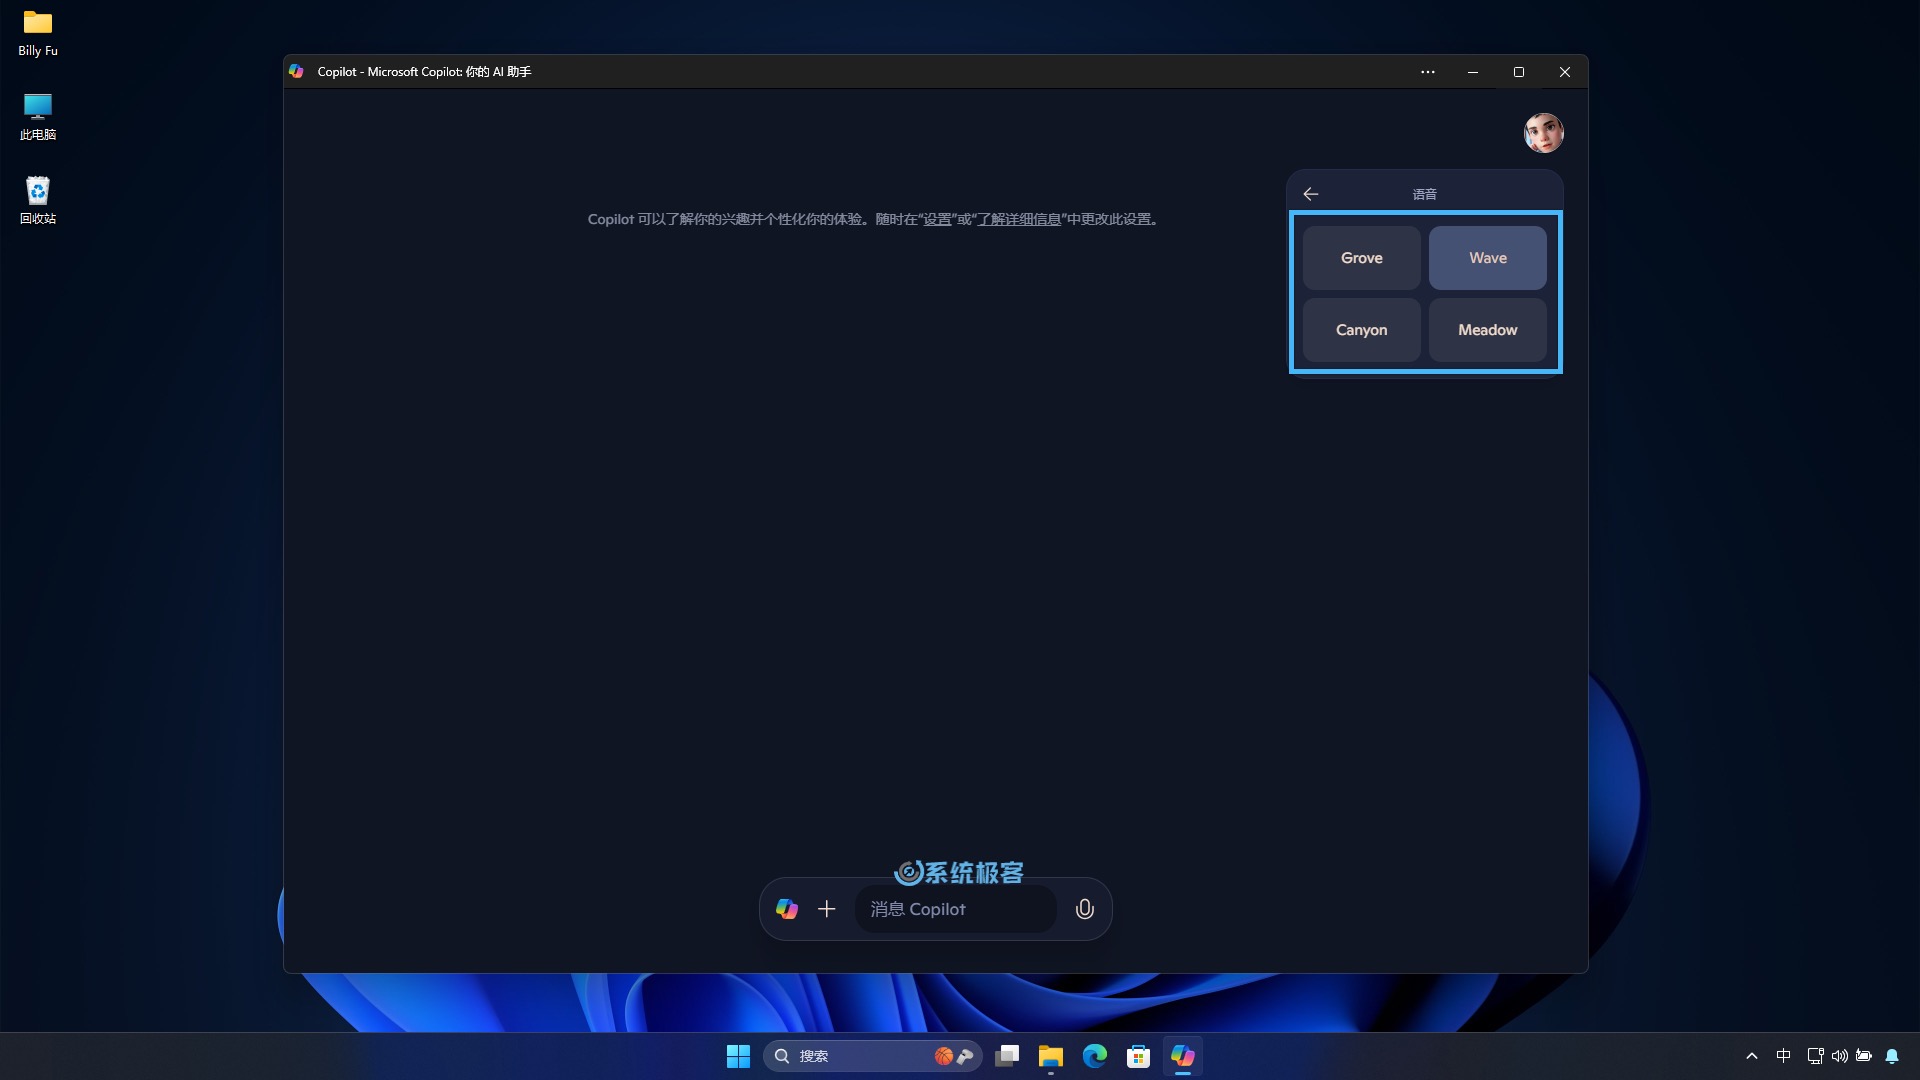Open the user profile avatar
The width and height of the screenshot is (1920, 1080).
pos(1543,133)
